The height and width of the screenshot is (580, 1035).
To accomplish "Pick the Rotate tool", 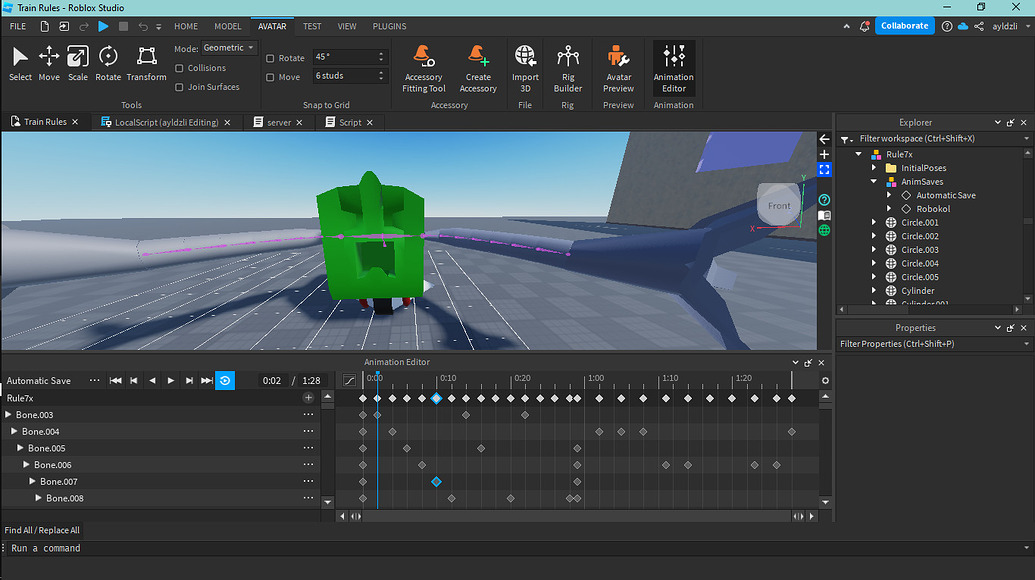I will 108,64.
